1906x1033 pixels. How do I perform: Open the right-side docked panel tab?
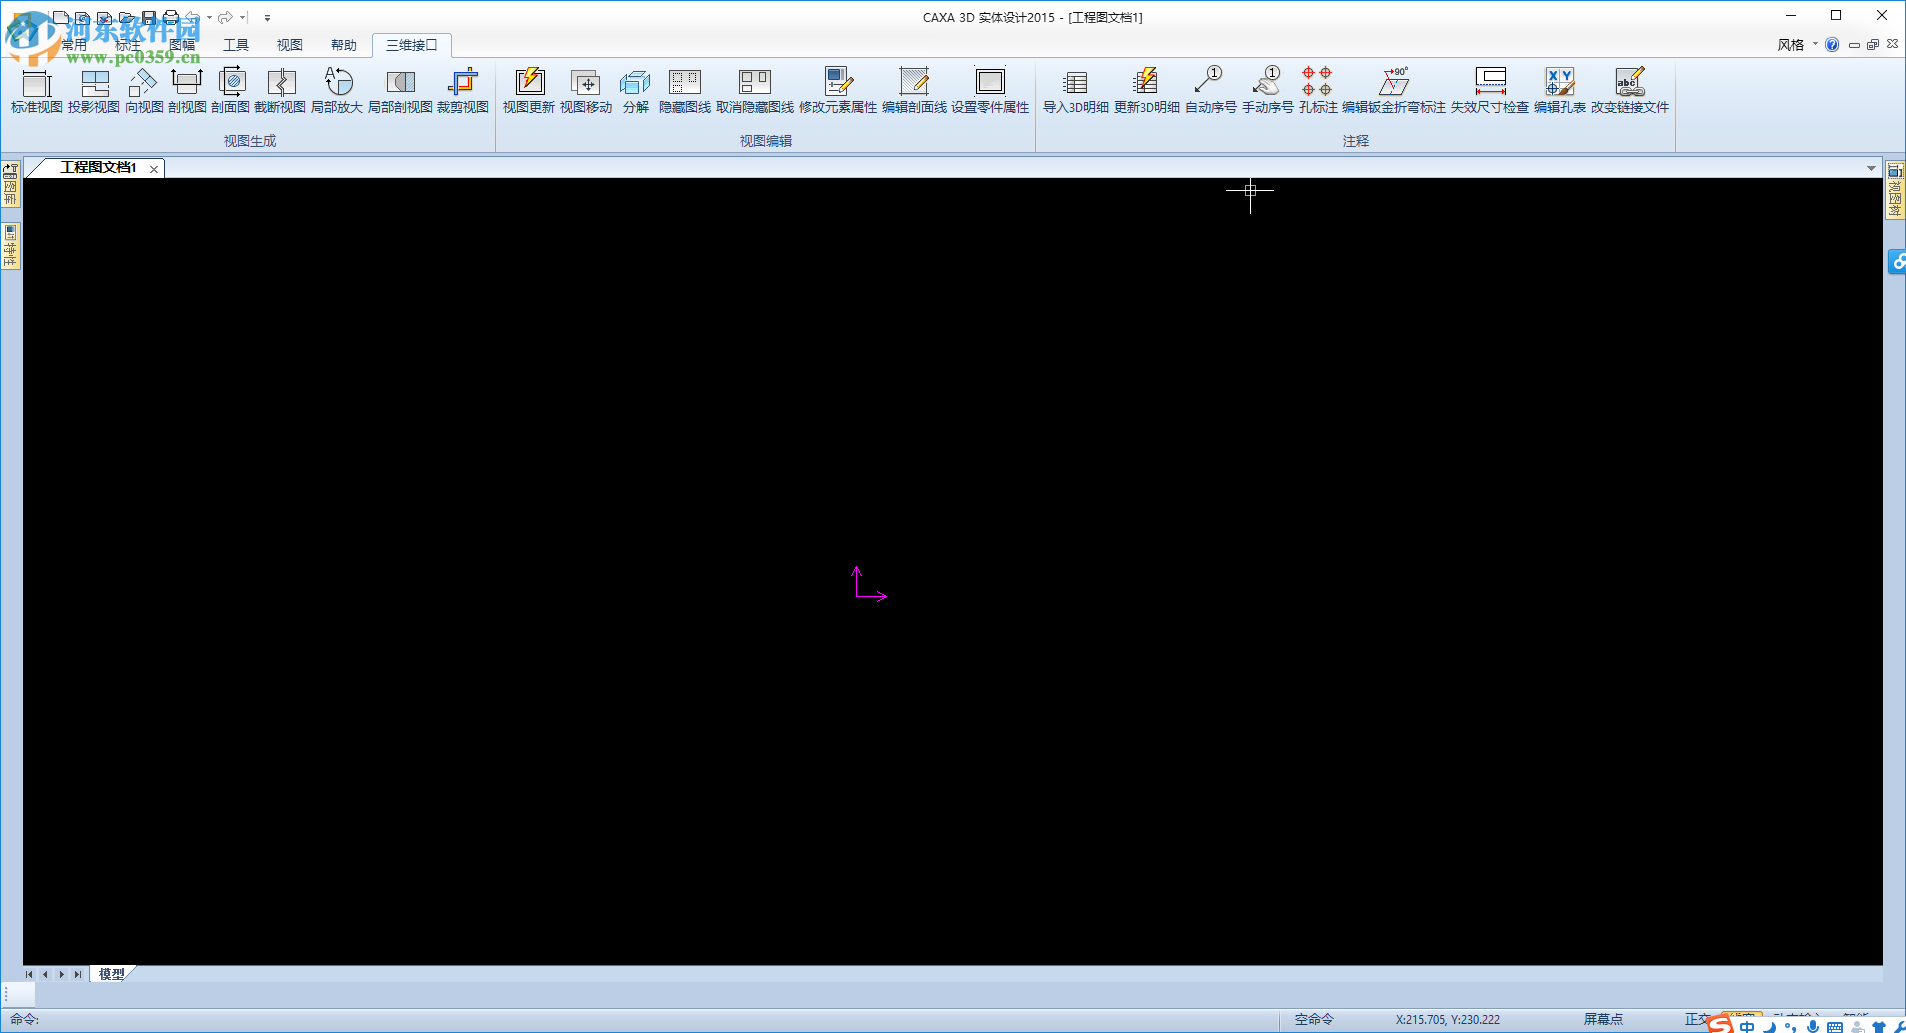pyautogui.click(x=1895, y=190)
